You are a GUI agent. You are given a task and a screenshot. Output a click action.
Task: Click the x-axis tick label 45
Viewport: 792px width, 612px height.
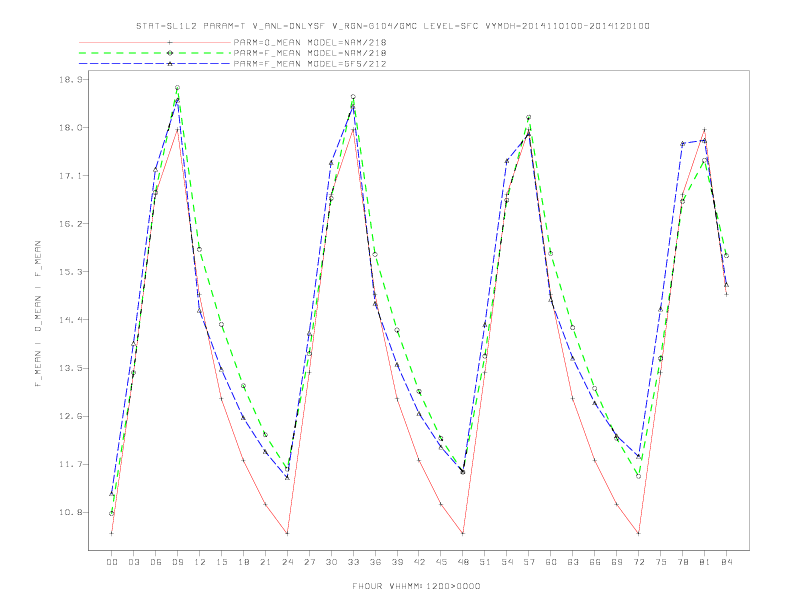(441, 562)
